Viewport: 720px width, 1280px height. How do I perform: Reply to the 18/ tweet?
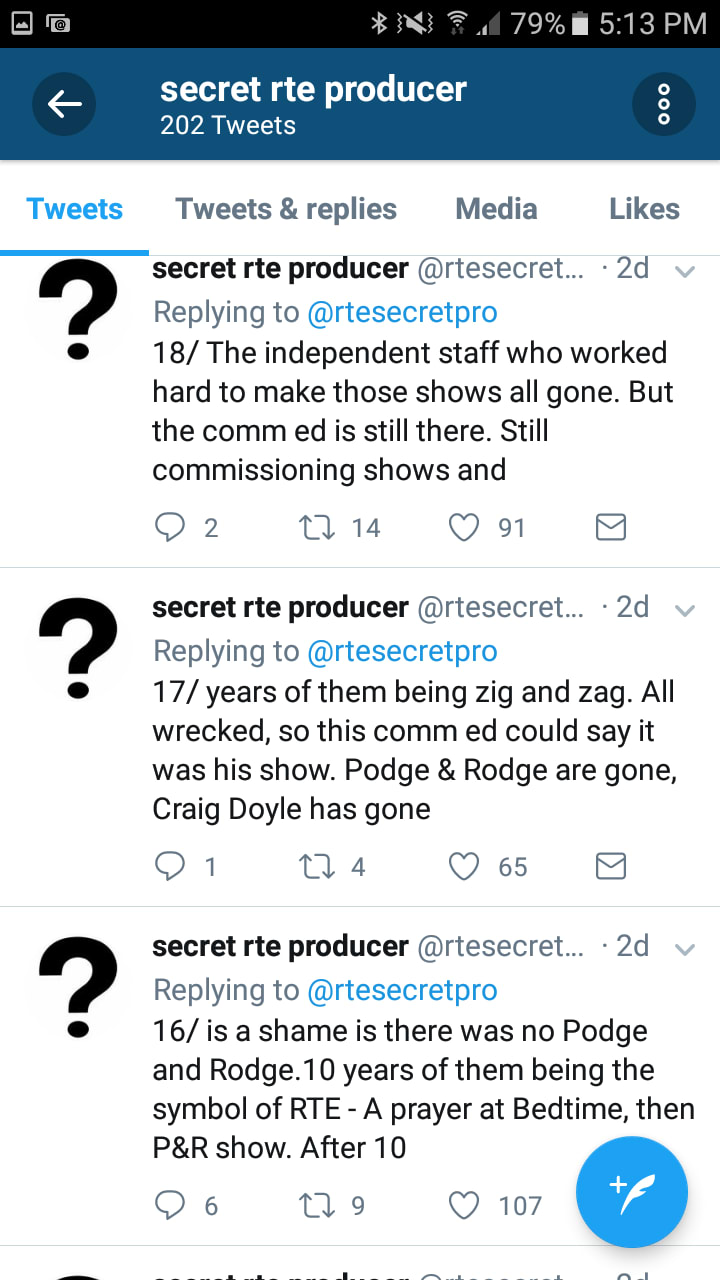tap(171, 527)
